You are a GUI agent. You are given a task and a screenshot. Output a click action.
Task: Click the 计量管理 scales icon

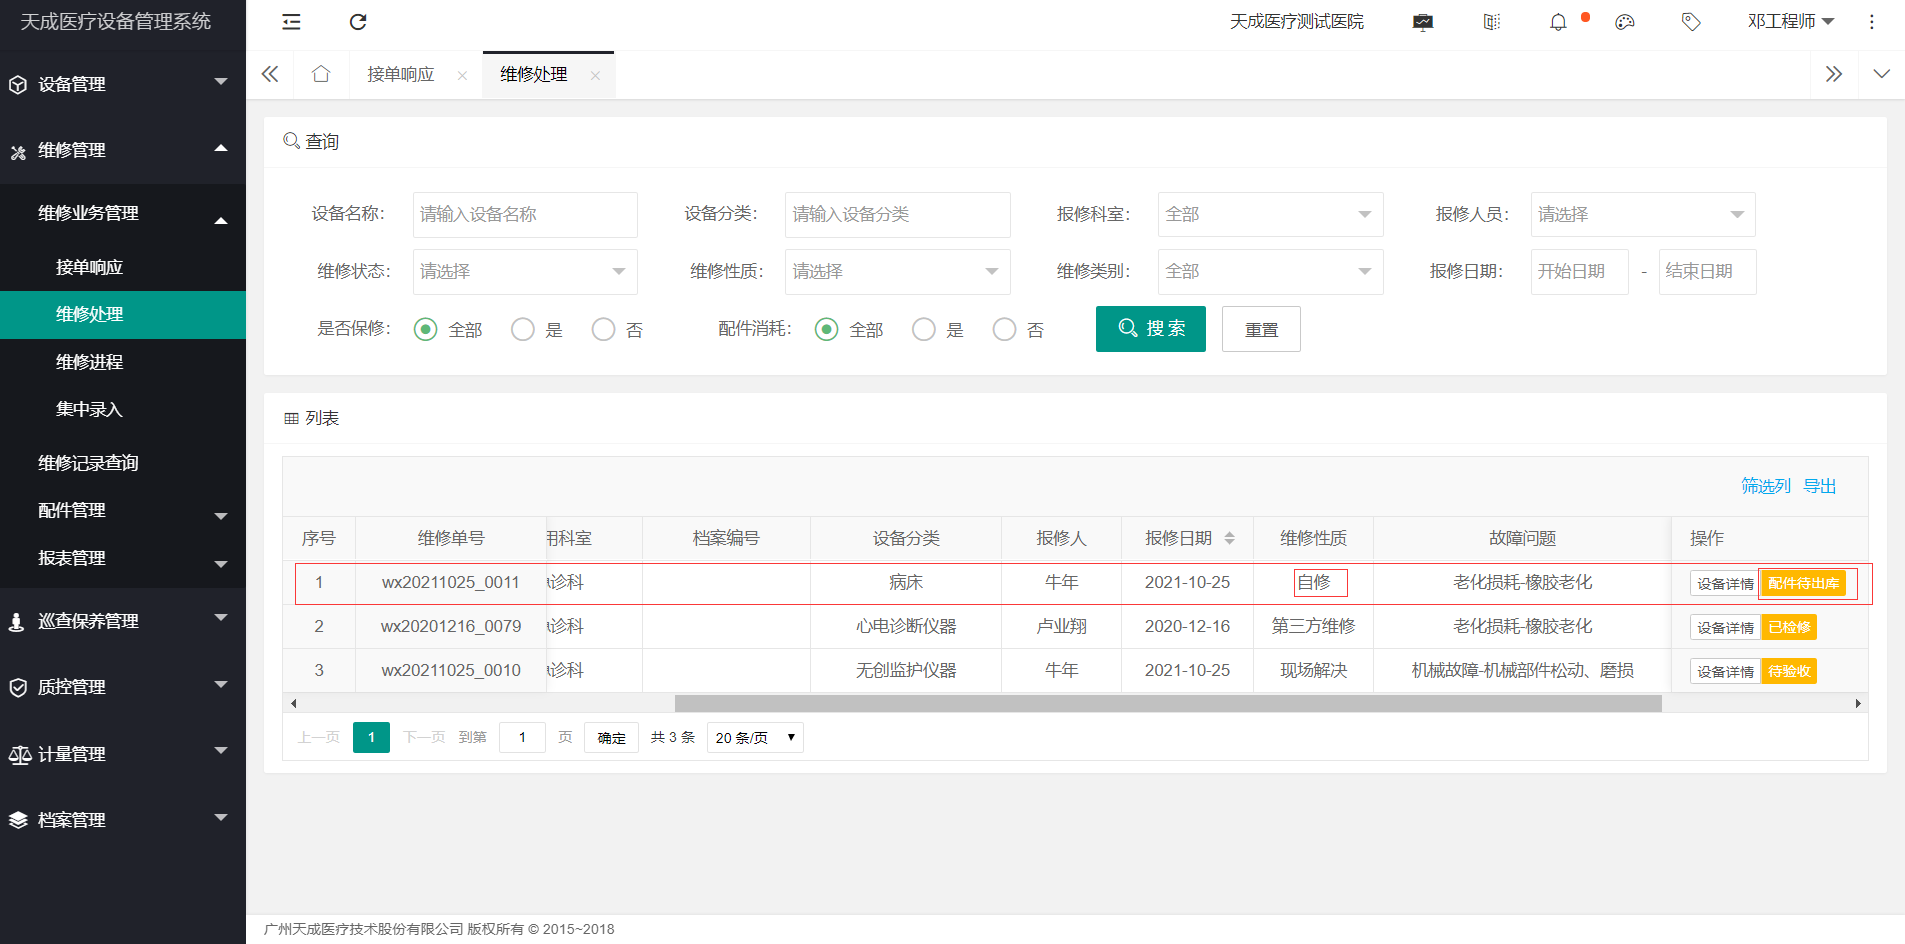[x=19, y=755]
